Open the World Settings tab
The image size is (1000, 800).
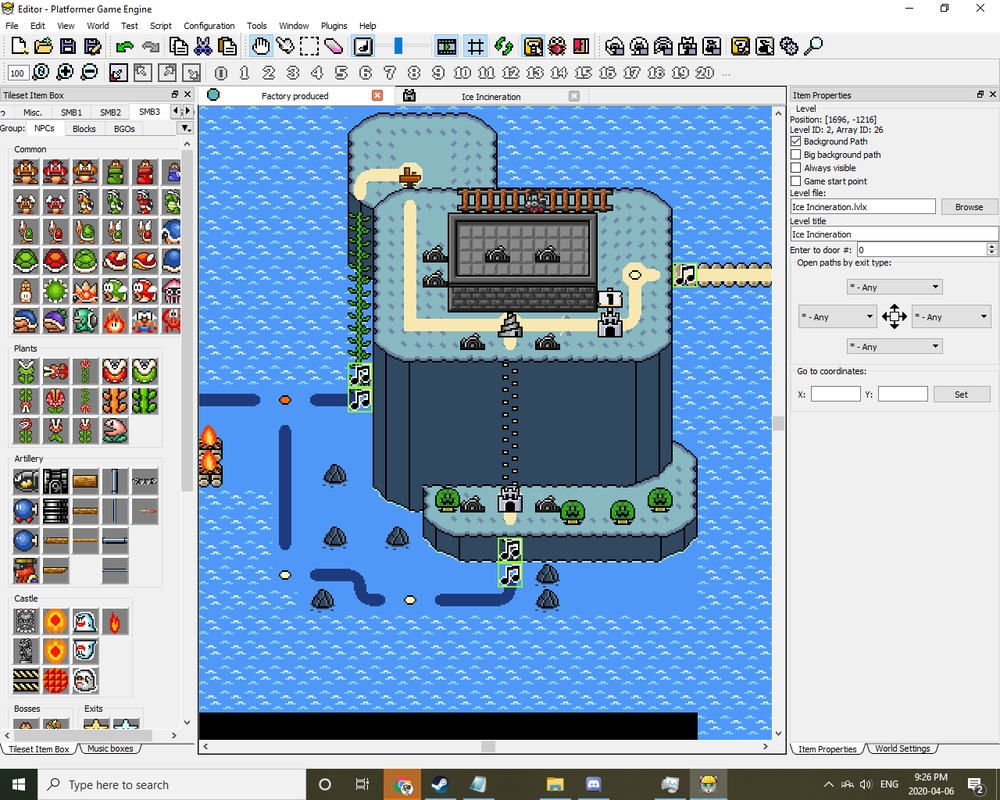coord(902,748)
